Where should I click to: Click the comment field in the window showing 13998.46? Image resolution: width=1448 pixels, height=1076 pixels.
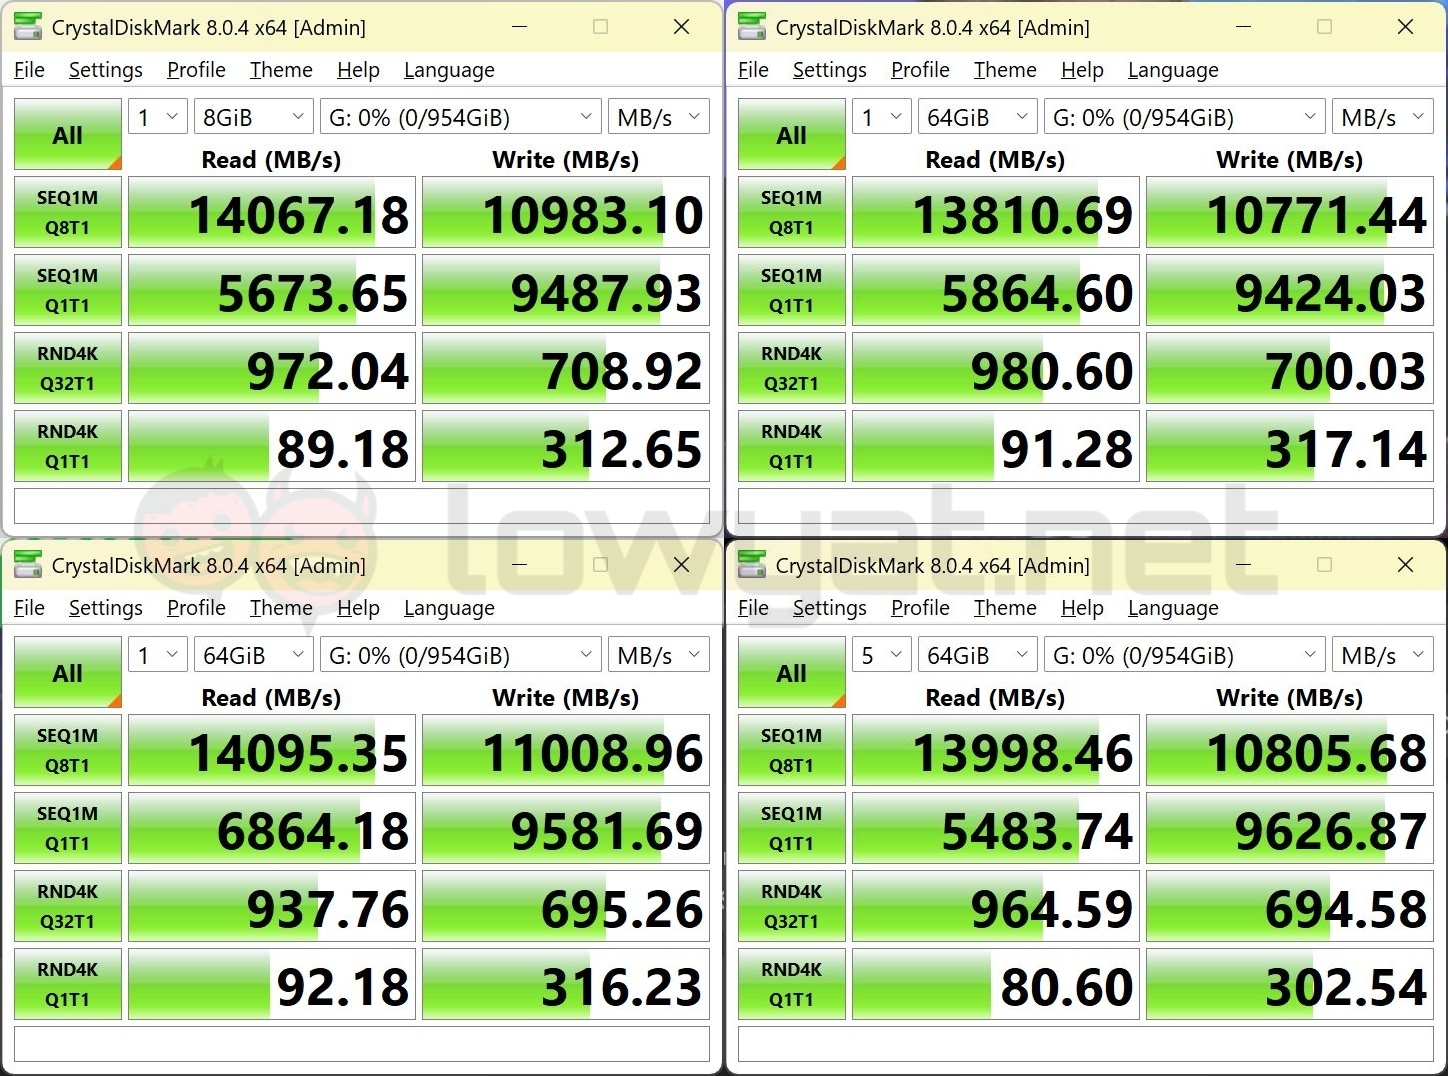[1086, 1043]
